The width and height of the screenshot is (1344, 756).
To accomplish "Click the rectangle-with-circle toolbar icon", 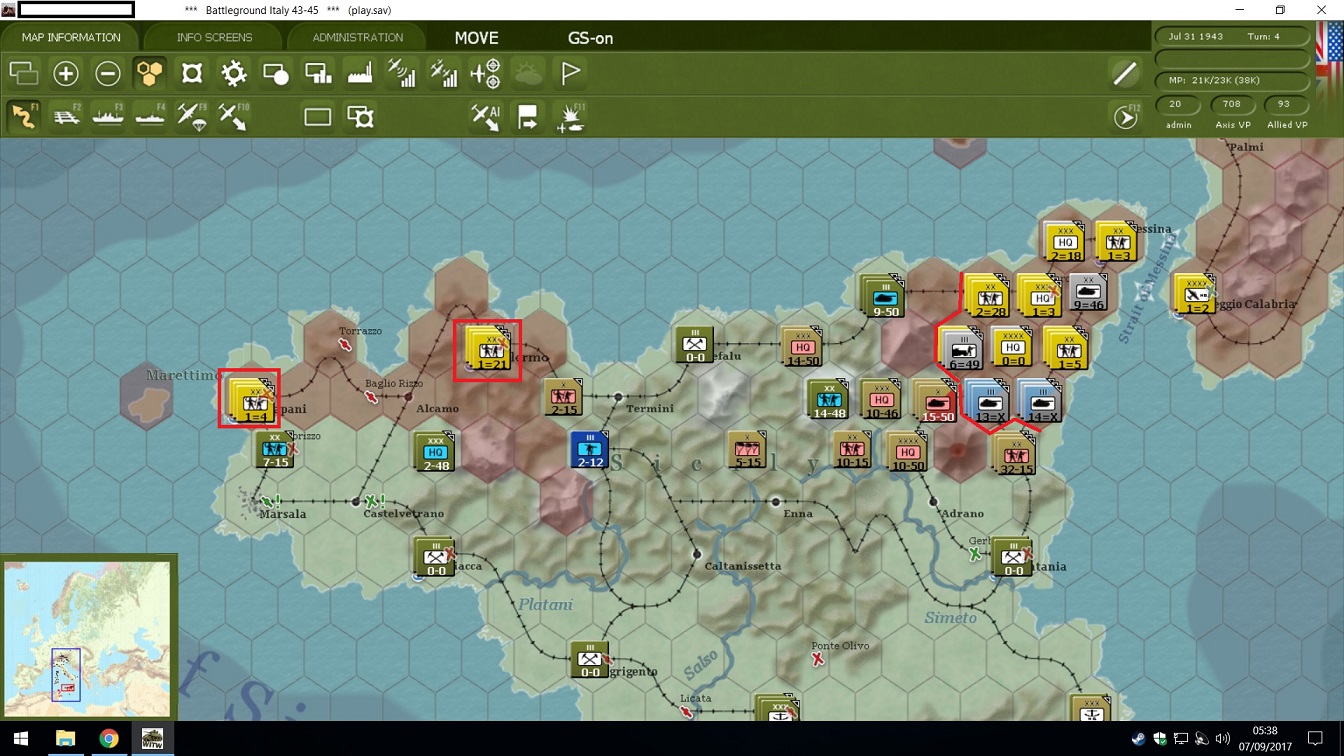I will pyautogui.click(x=276, y=73).
